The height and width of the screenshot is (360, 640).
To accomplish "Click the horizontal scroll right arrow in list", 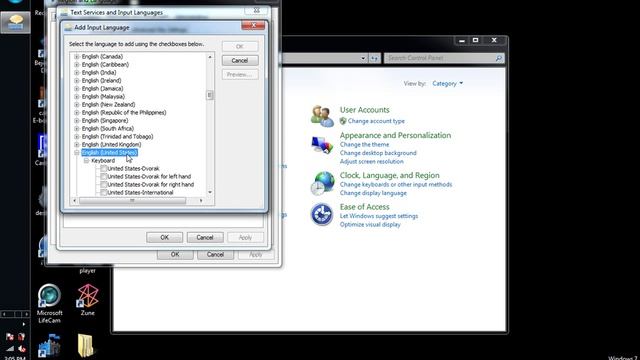I will click(201, 200).
